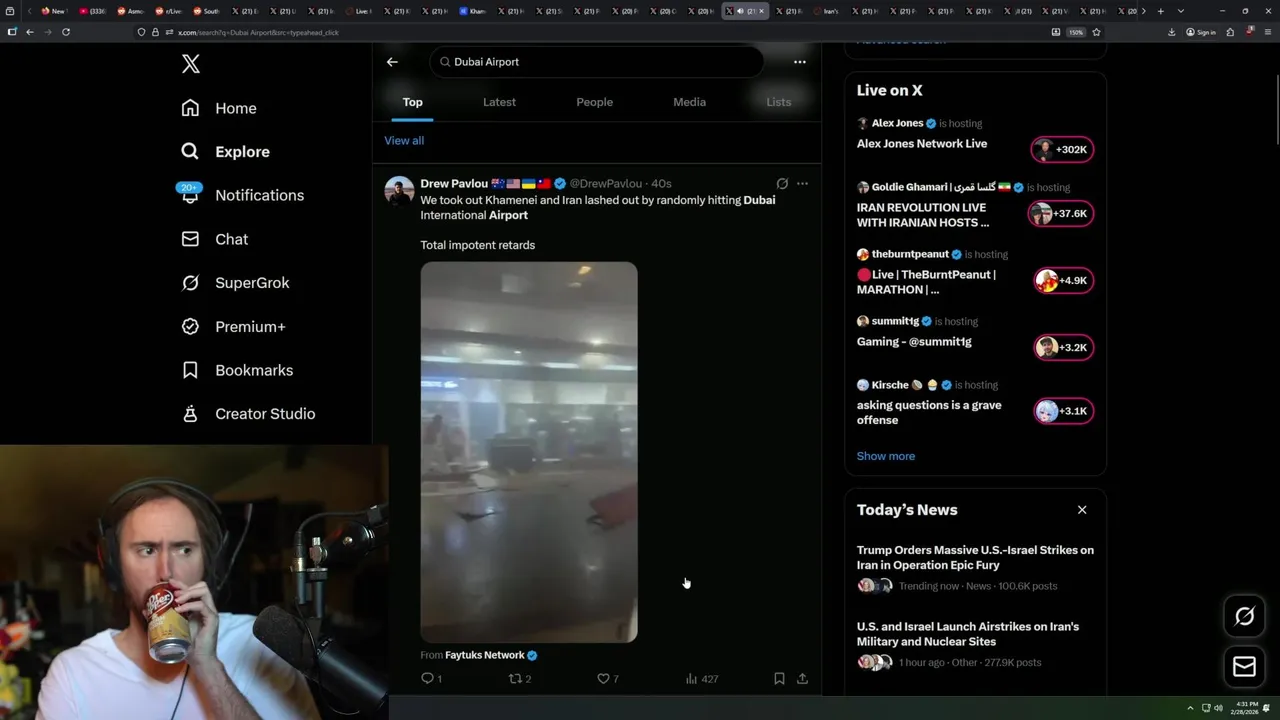Click the Premium+ verified badge icon
This screenshot has width=1280, height=720.
pos(190,327)
